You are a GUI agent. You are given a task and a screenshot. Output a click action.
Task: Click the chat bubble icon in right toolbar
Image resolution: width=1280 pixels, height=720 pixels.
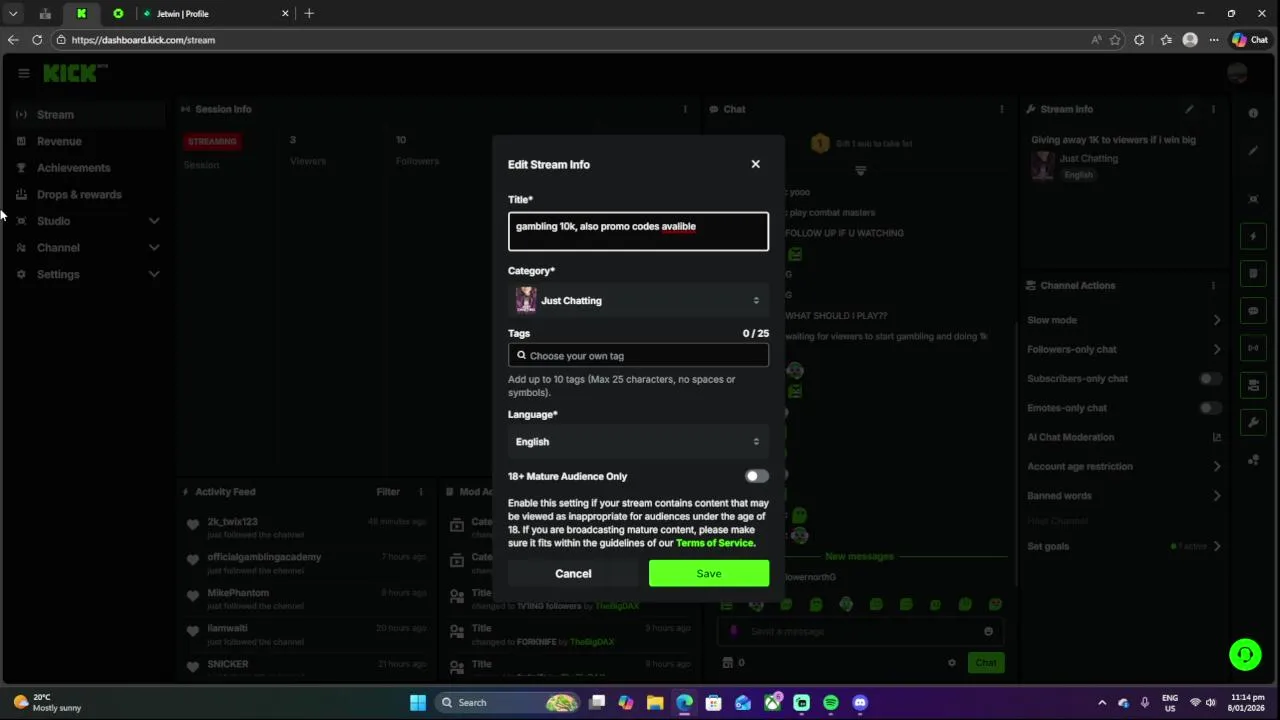coord(1253,311)
